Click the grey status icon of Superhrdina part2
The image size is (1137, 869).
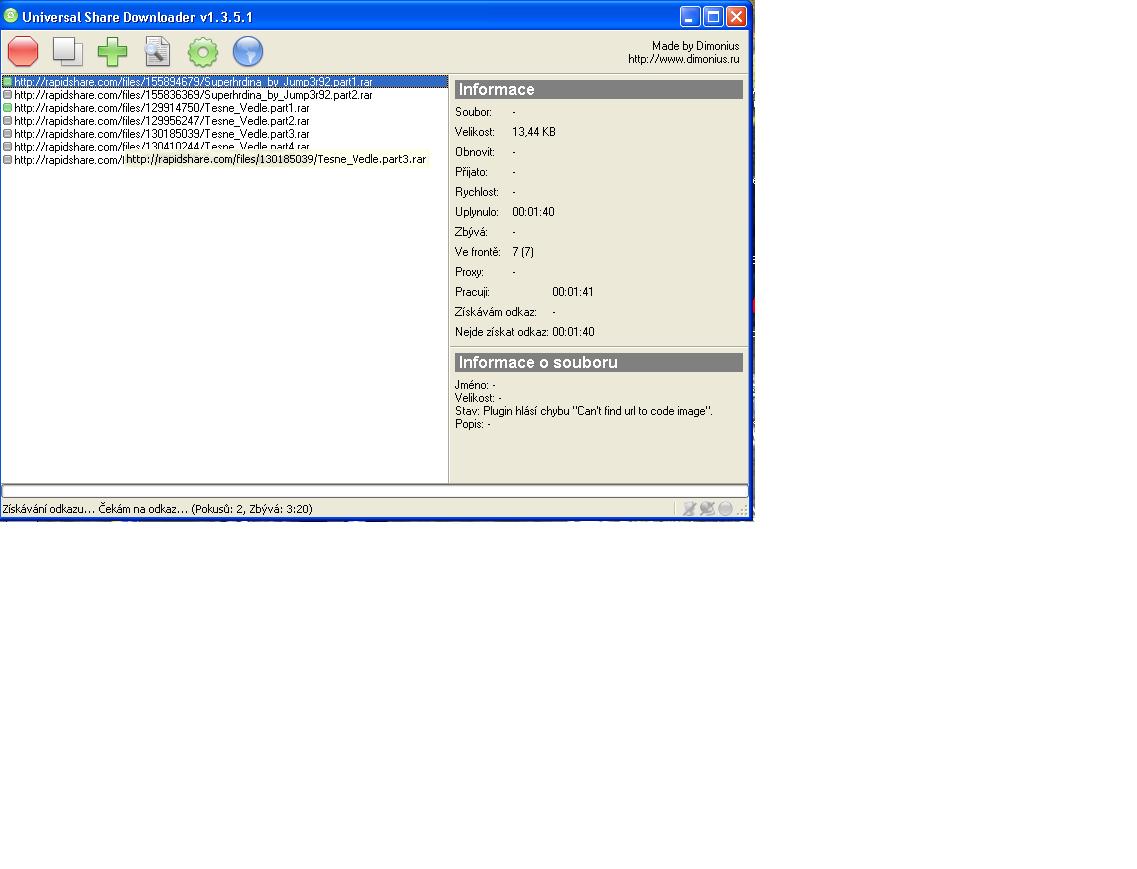click(7, 95)
